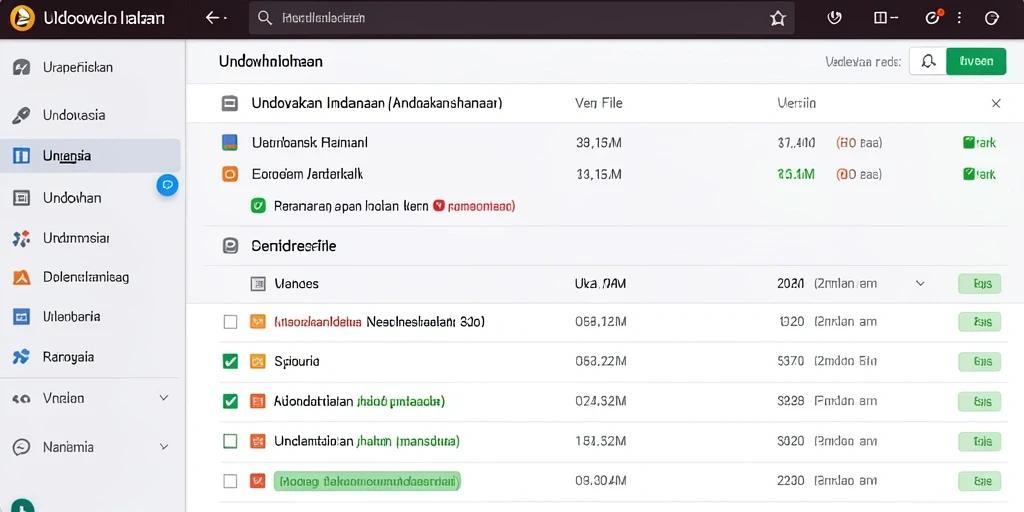The height and width of the screenshot is (512, 1024).
Task: Click the red-orange icon beside Adondattiatan
Action: point(258,401)
